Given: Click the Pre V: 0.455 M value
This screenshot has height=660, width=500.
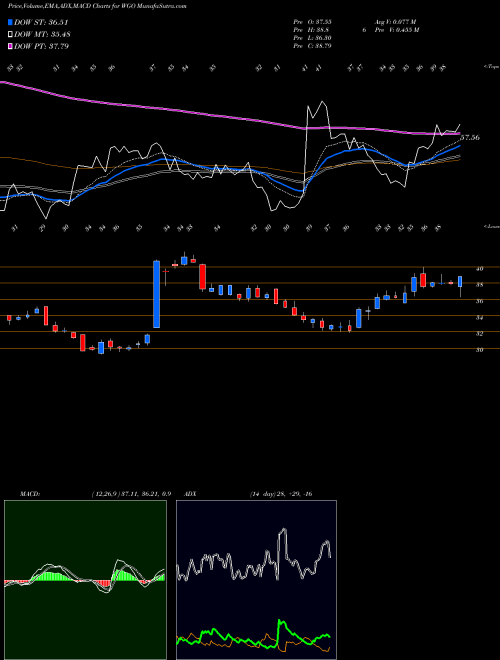Looking at the screenshot, I should 398,30.
